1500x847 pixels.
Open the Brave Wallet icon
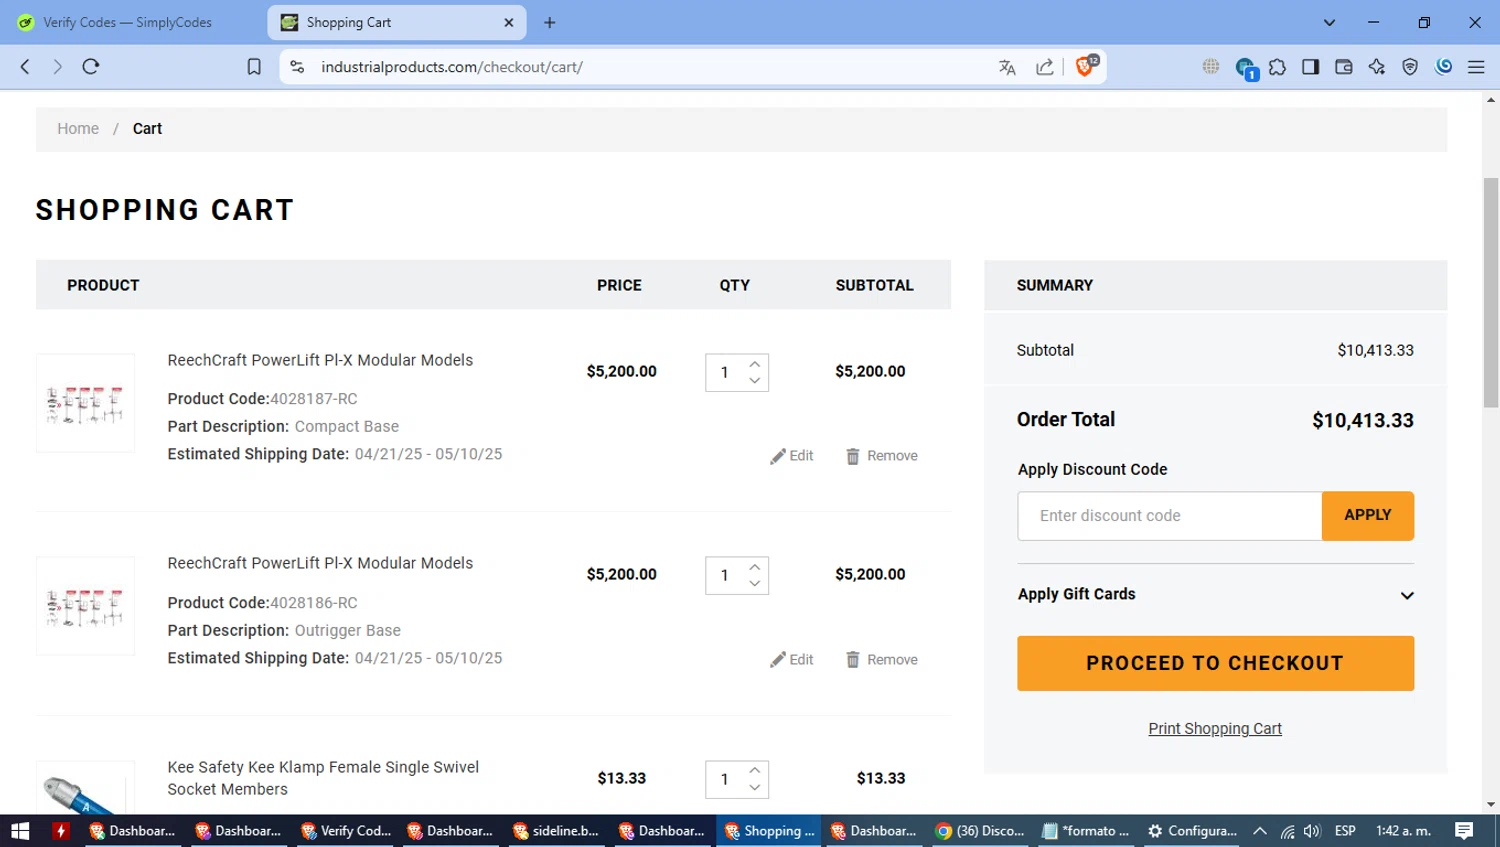(x=1343, y=67)
